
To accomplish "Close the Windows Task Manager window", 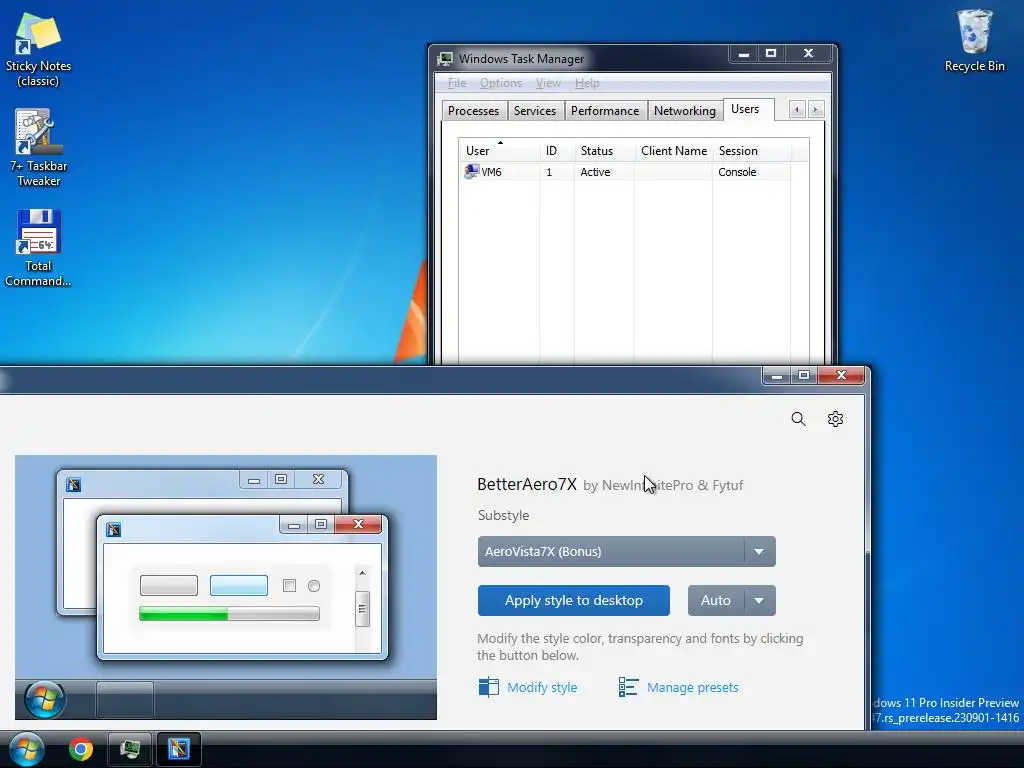I will coord(808,54).
